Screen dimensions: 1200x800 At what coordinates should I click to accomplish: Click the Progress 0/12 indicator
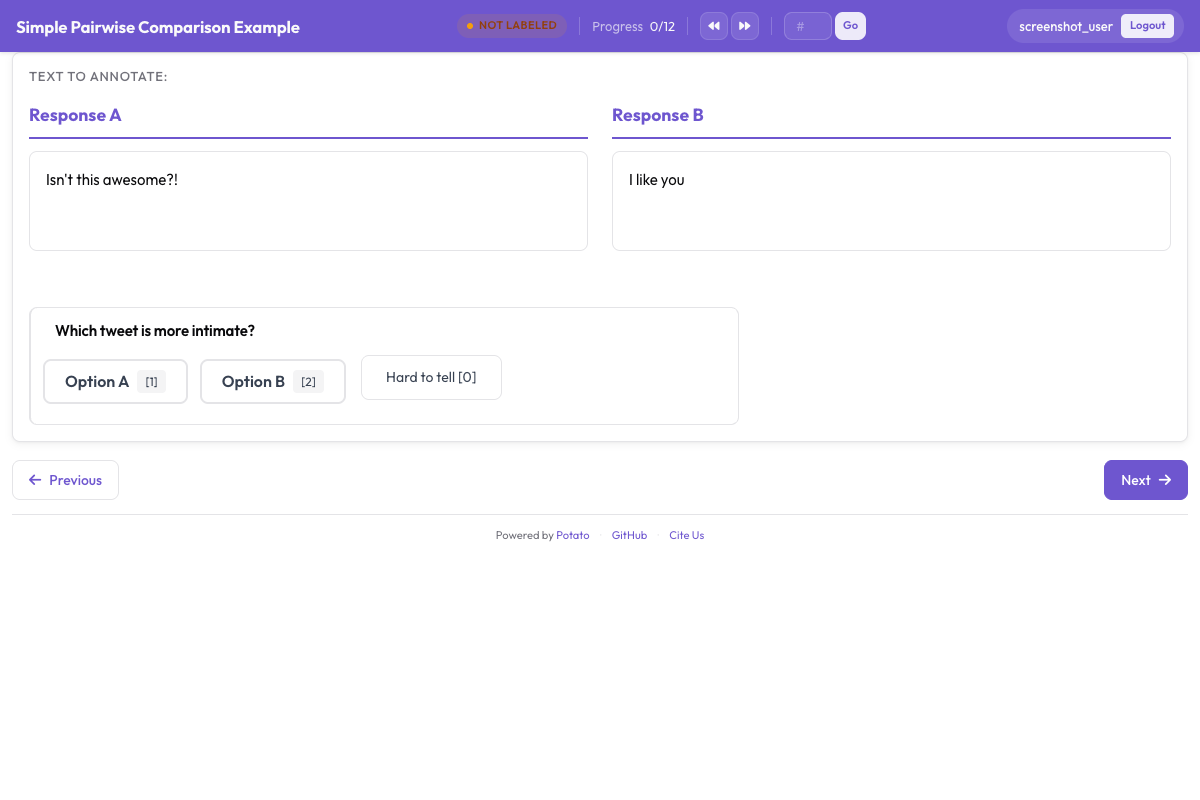(x=634, y=26)
